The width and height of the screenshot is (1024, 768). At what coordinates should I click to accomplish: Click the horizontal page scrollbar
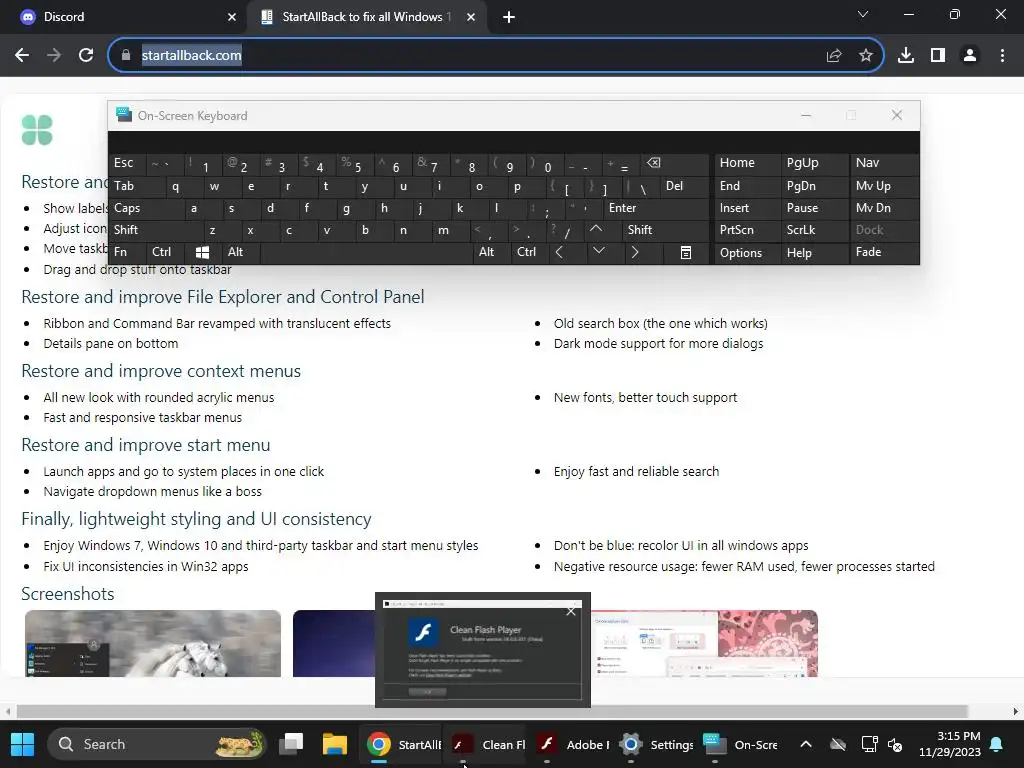(x=491, y=711)
